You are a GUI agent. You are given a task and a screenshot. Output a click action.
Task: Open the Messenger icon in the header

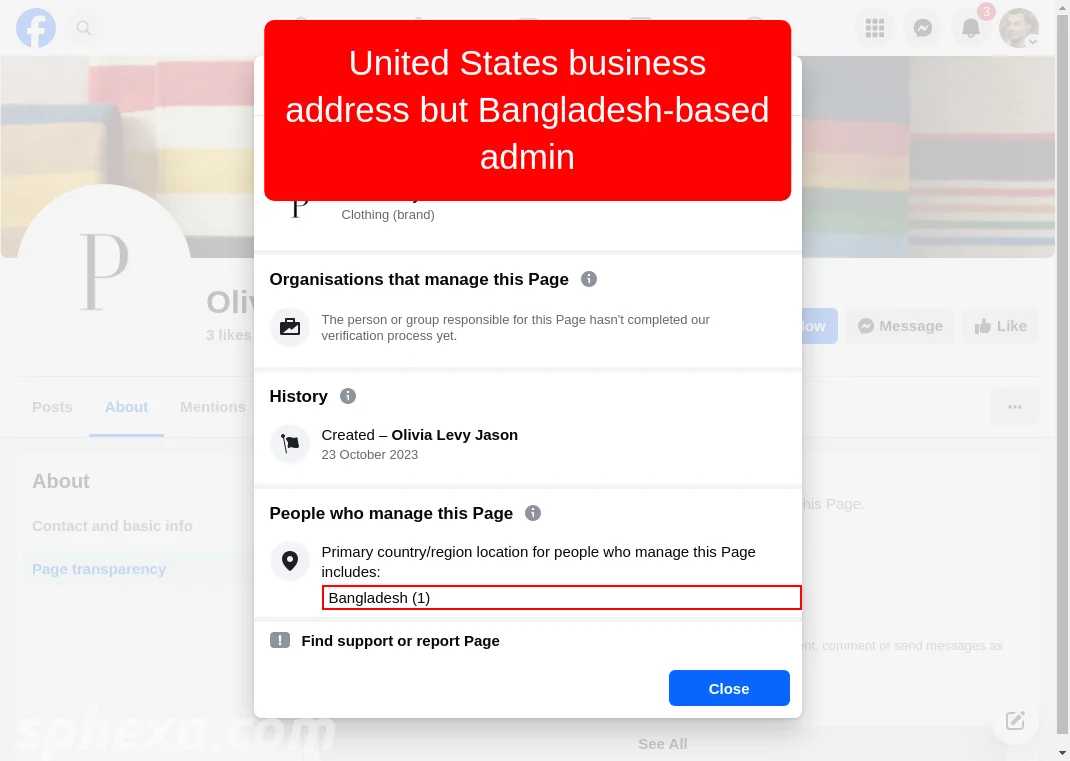(923, 28)
